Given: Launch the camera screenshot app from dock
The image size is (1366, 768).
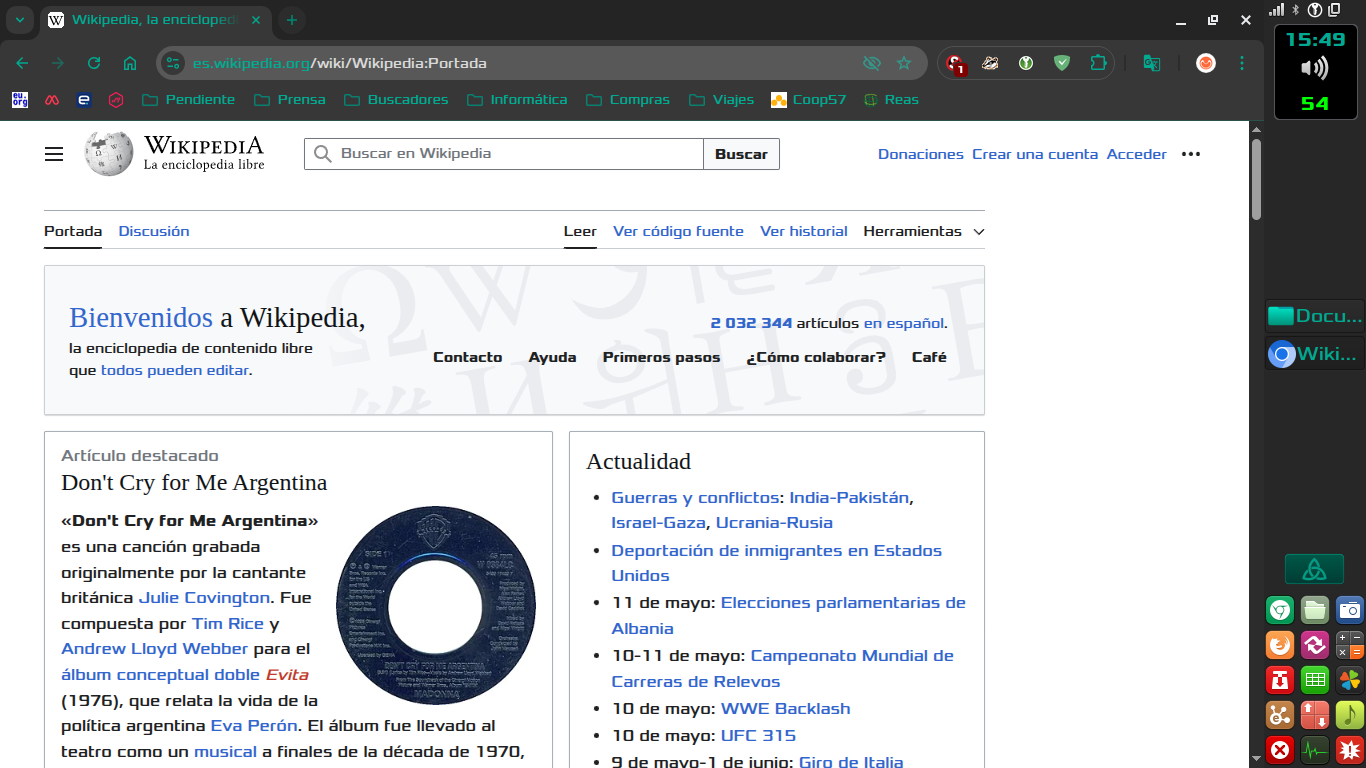Looking at the screenshot, I should (1350, 609).
